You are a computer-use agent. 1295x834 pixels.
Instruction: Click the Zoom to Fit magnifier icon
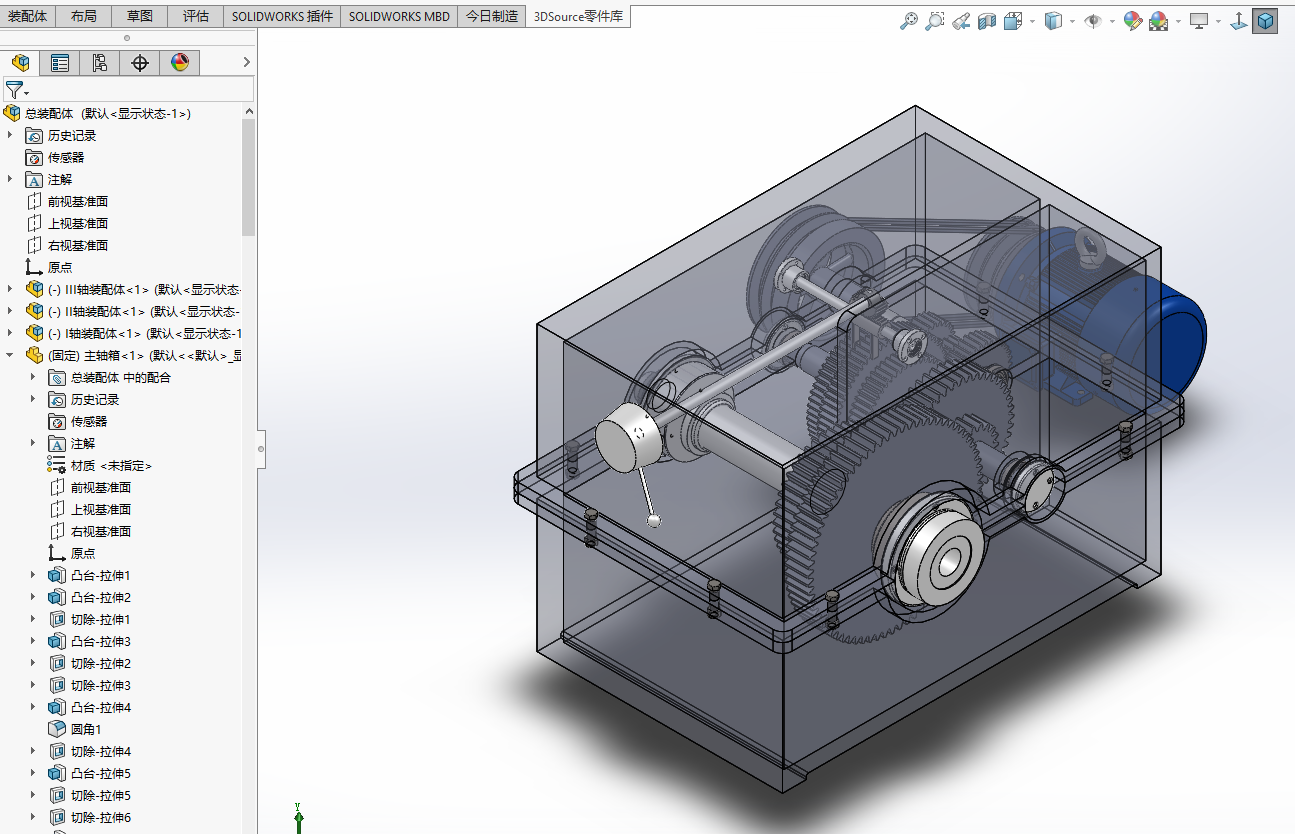tap(908, 20)
